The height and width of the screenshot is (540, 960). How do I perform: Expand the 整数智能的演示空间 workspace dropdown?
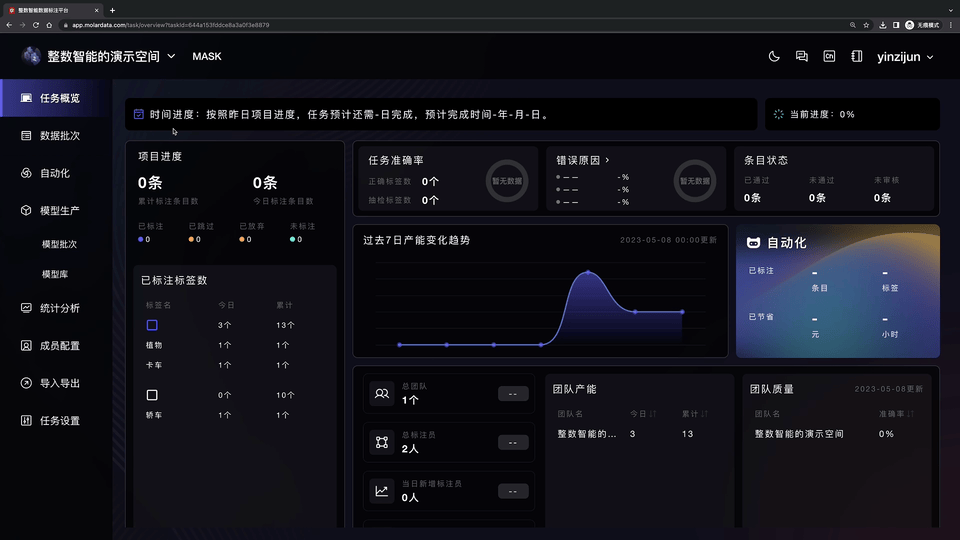(171, 56)
